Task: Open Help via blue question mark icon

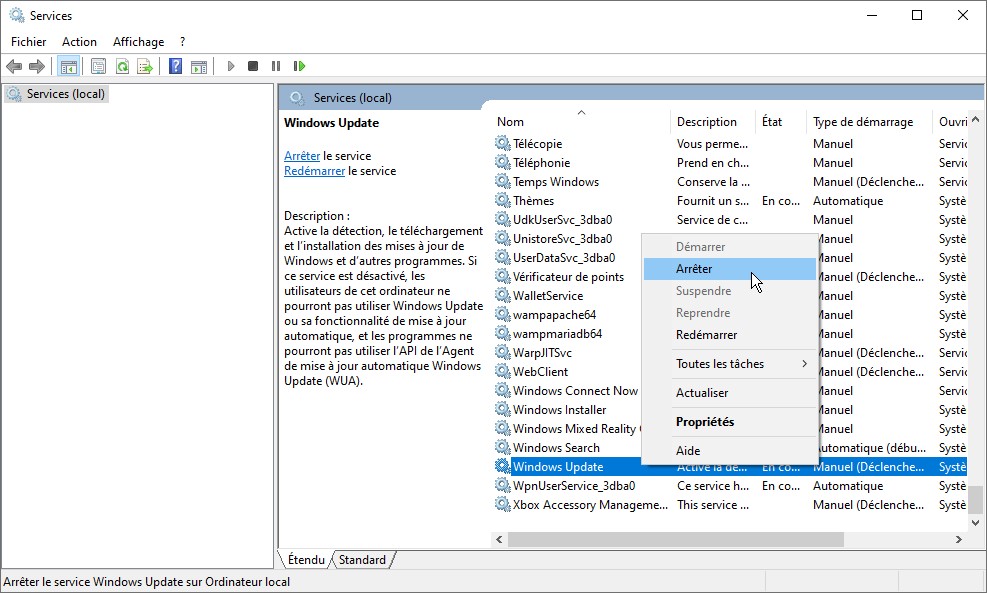Action: point(175,67)
